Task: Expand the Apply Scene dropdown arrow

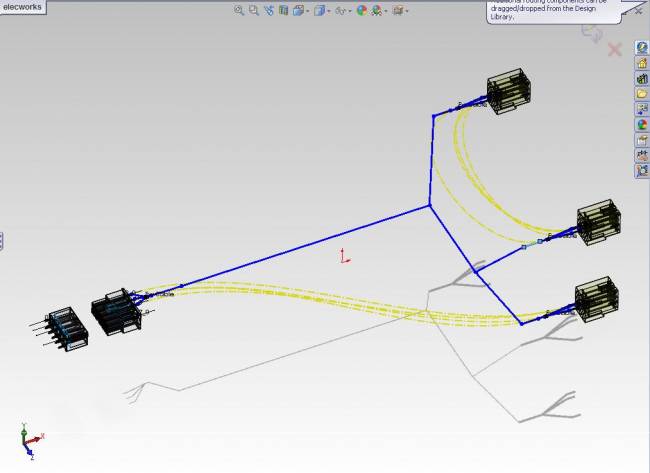Action: tap(386, 11)
